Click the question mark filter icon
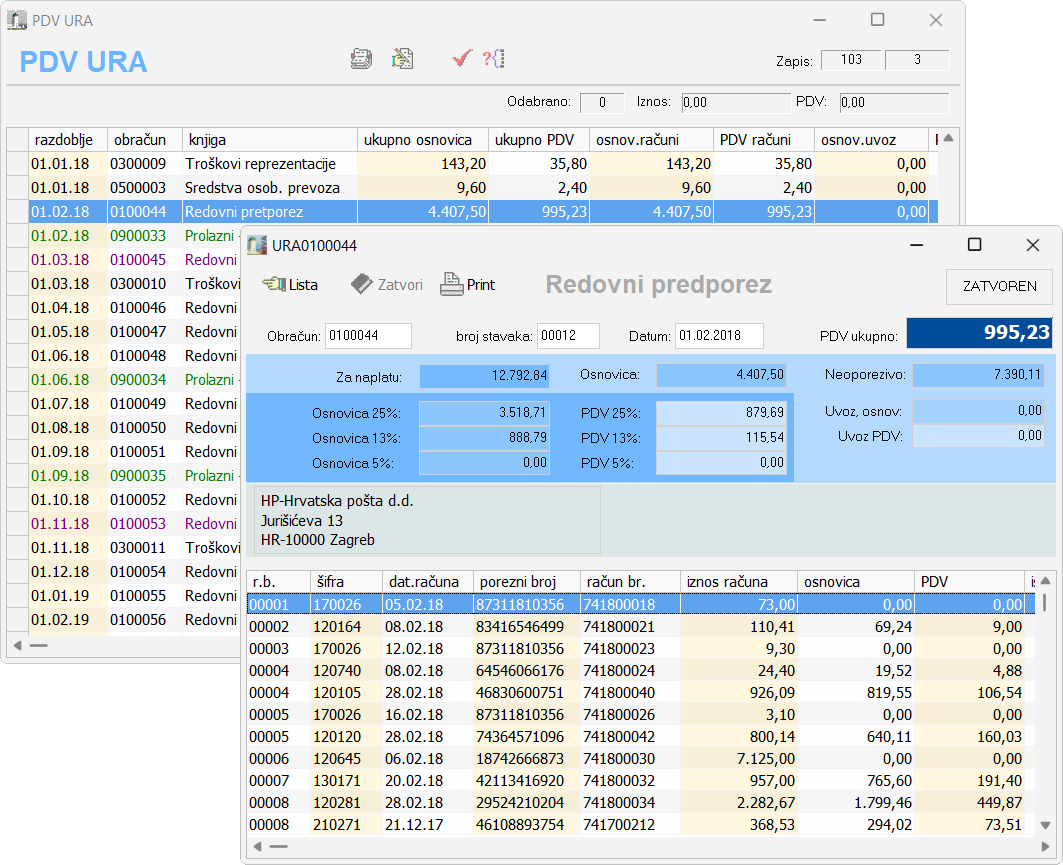The height and width of the screenshot is (865, 1063). (493, 59)
